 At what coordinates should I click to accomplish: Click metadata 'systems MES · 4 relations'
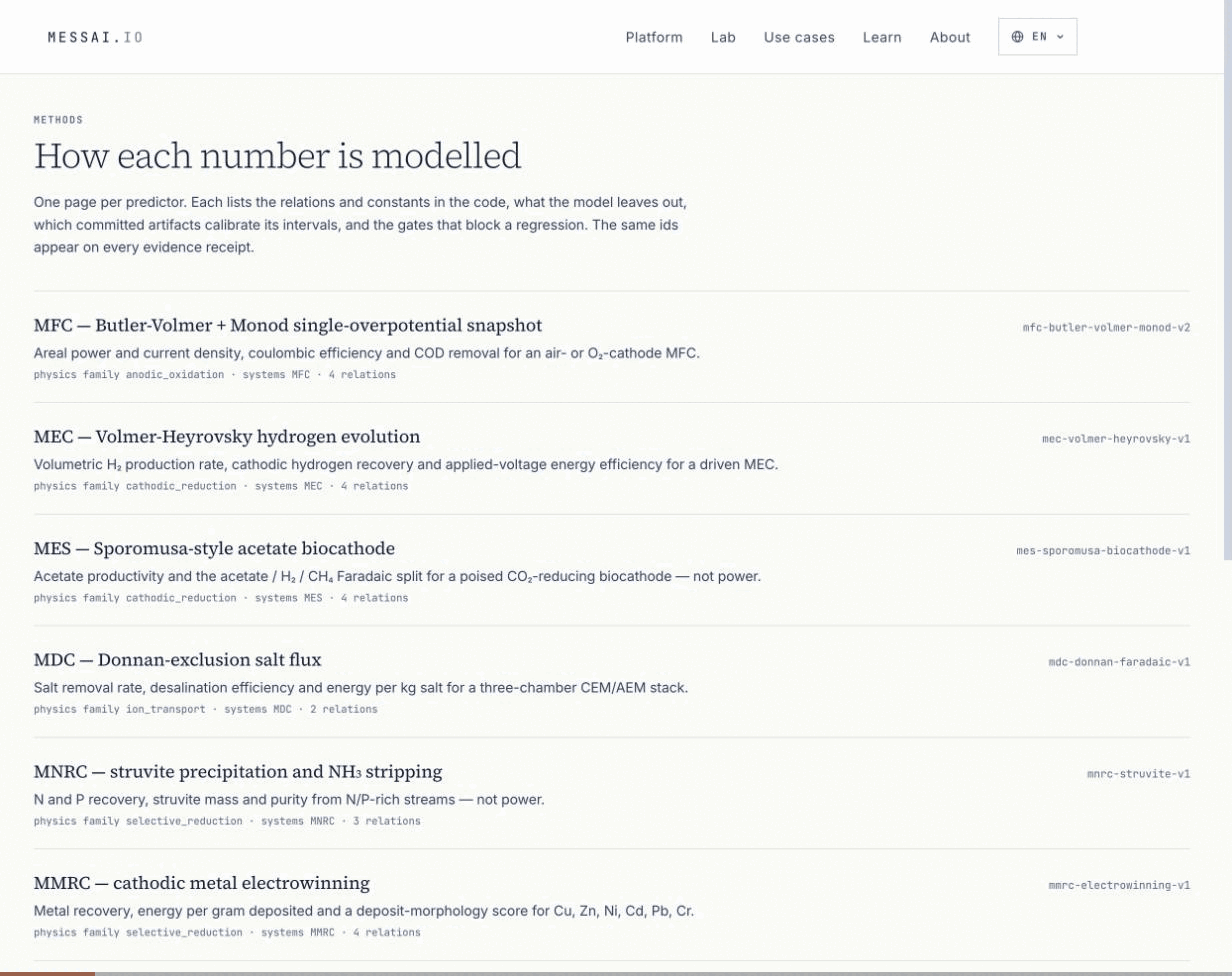332,599
